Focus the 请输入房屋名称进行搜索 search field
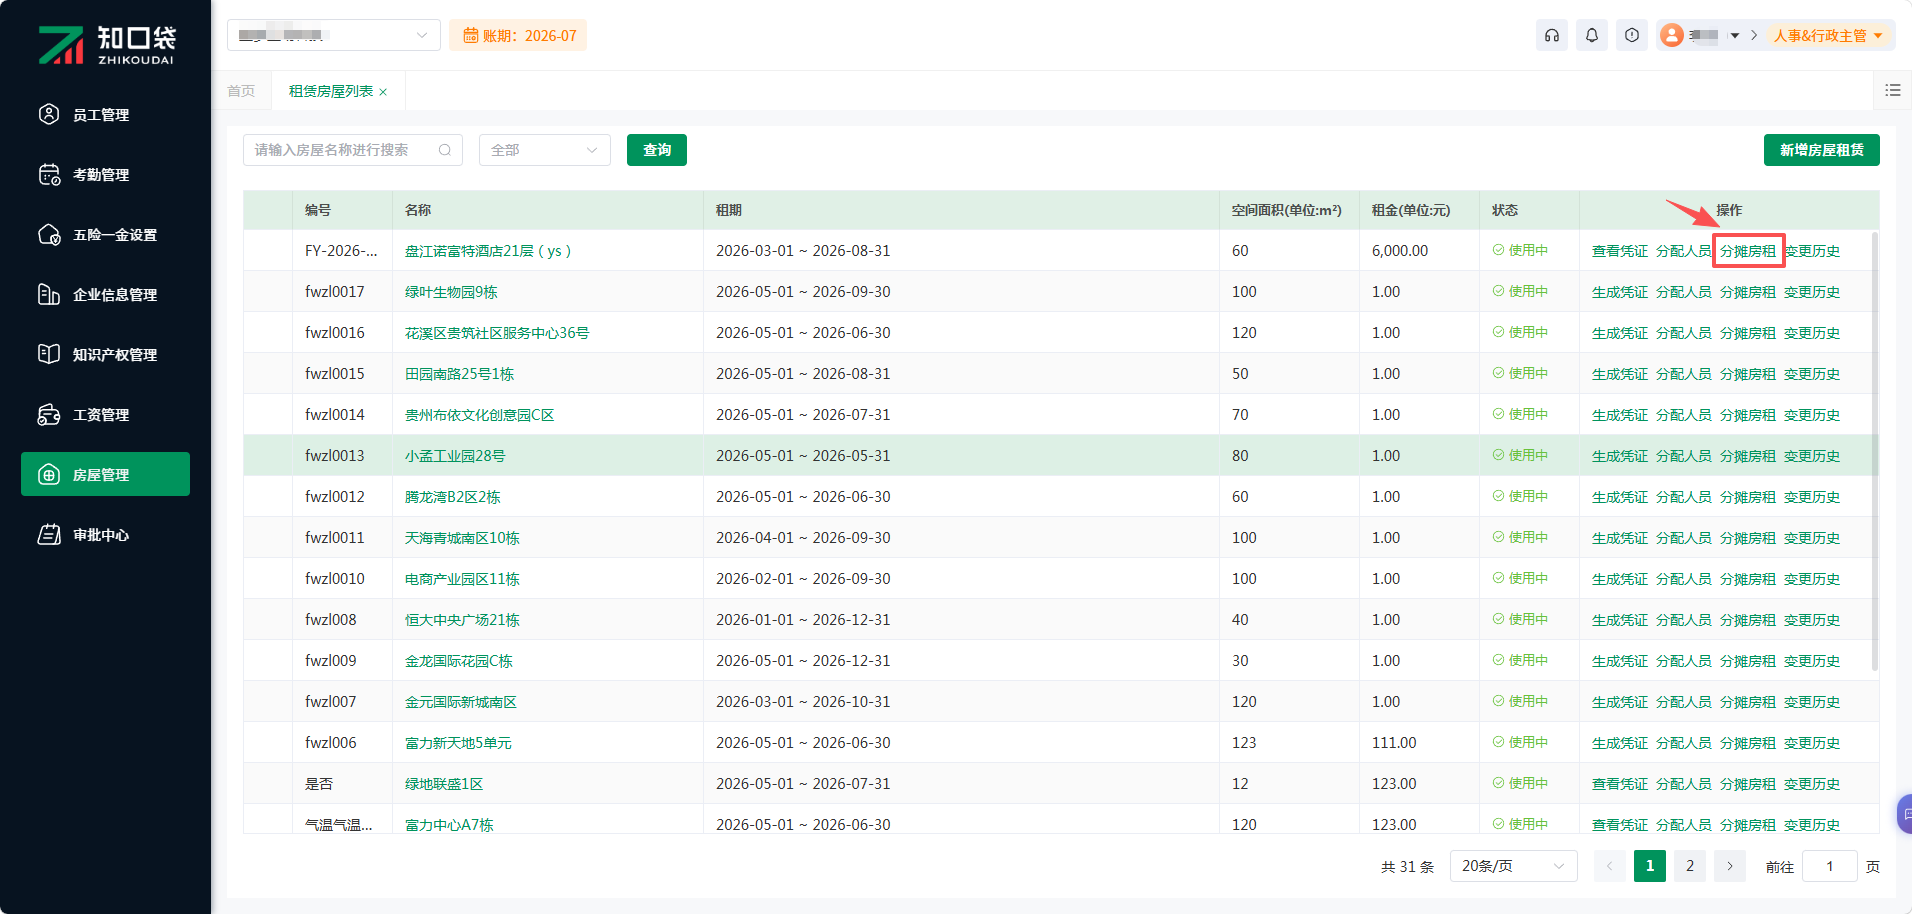 point(353,150)
